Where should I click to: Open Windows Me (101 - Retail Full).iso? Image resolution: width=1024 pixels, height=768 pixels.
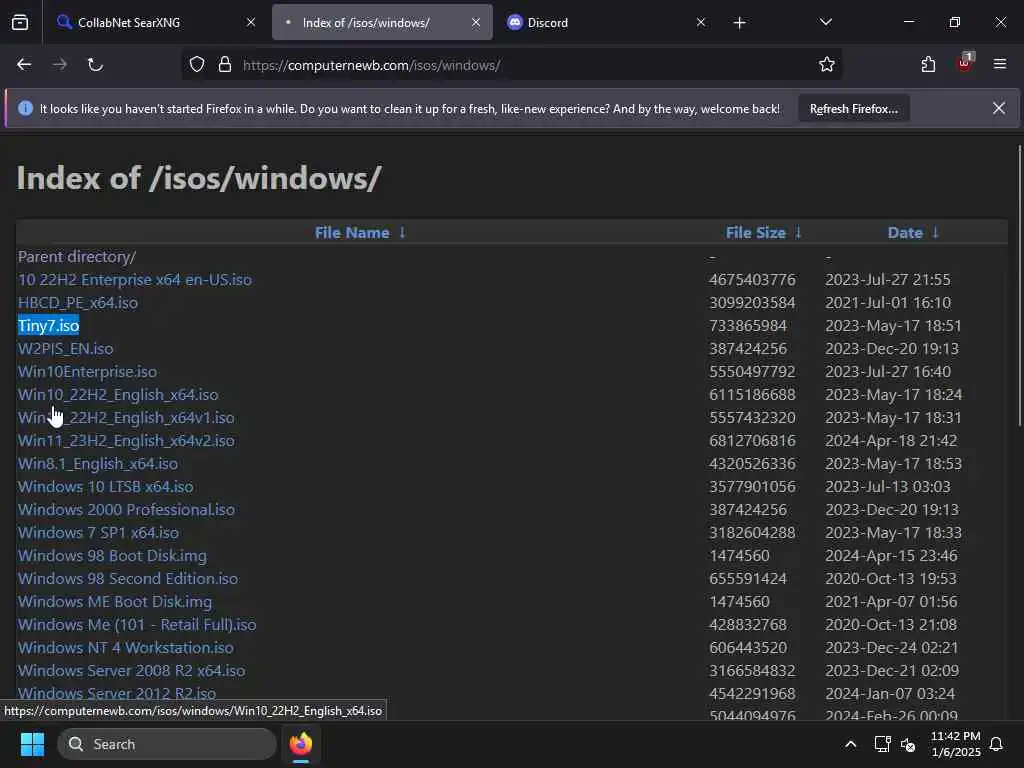point(137,624)
